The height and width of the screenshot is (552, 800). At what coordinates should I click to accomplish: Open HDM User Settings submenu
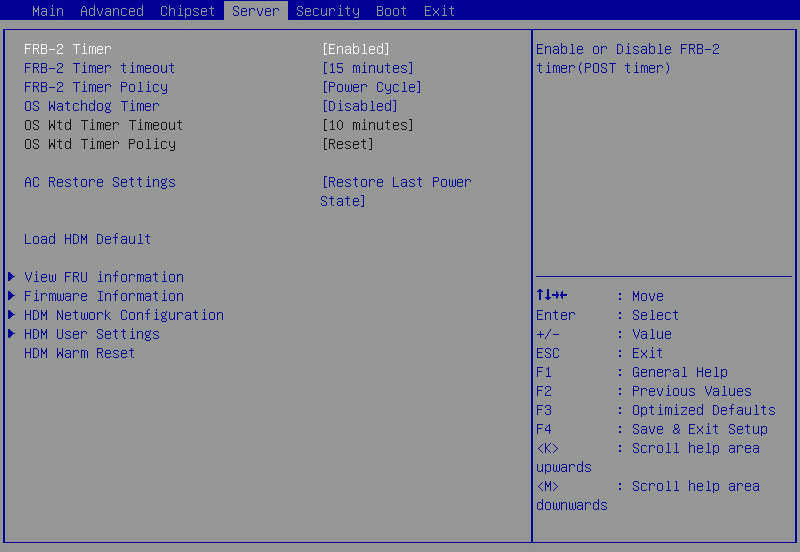pyautogui.click(x=92, y=334)
